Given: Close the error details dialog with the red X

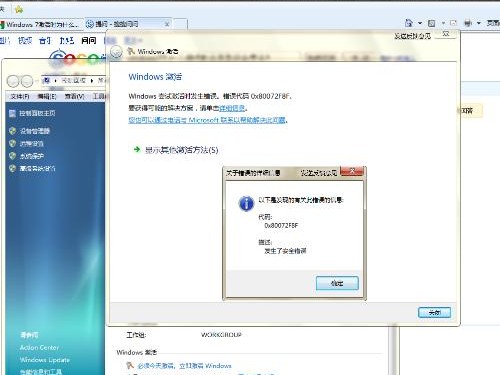Looking at the screenshot, I should [x=352, y=171].
